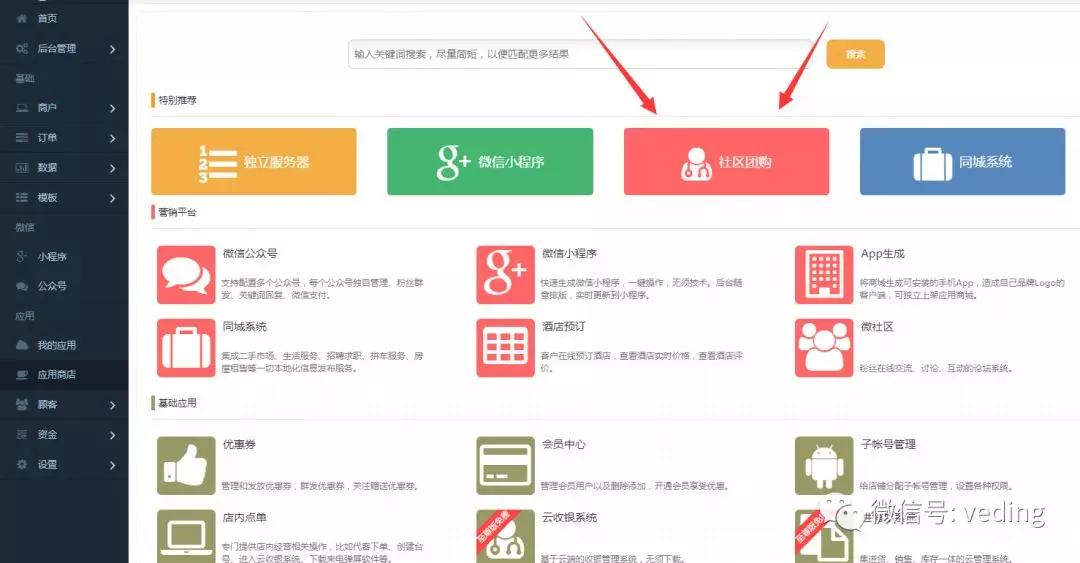The width and height of the screenshot is (1080, 563).
Task: Open the 同城系统 red briefcase app icon
Action: (x=186, y=348)
